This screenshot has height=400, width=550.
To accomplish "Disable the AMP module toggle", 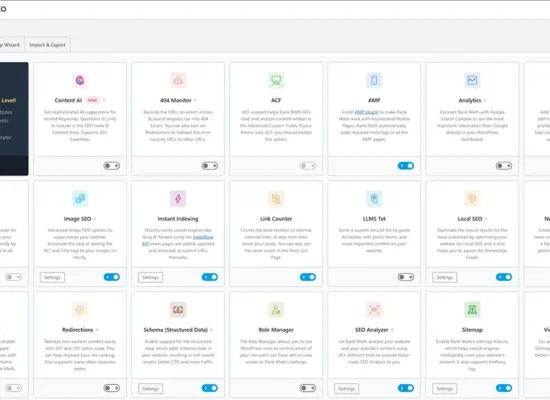I will pos(406,166).
